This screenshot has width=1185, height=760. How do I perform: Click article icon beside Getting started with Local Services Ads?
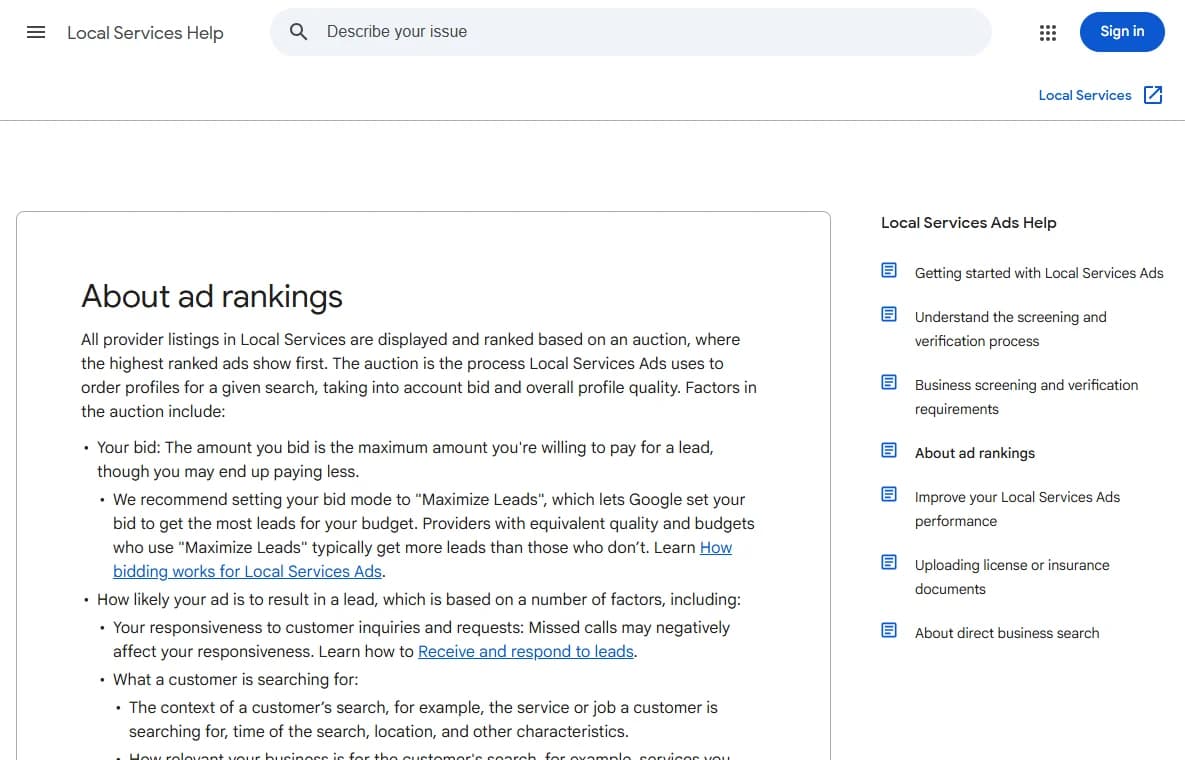(889, 270)
